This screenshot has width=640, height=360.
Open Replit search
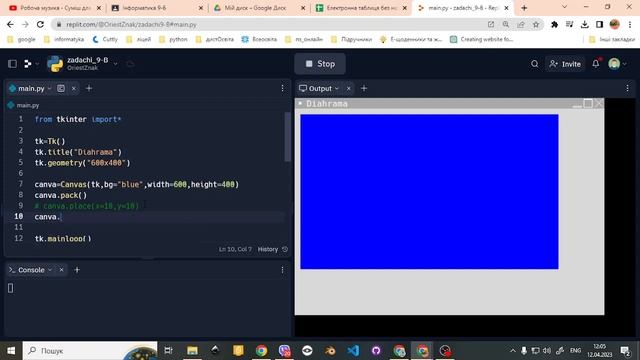[535, 64]
